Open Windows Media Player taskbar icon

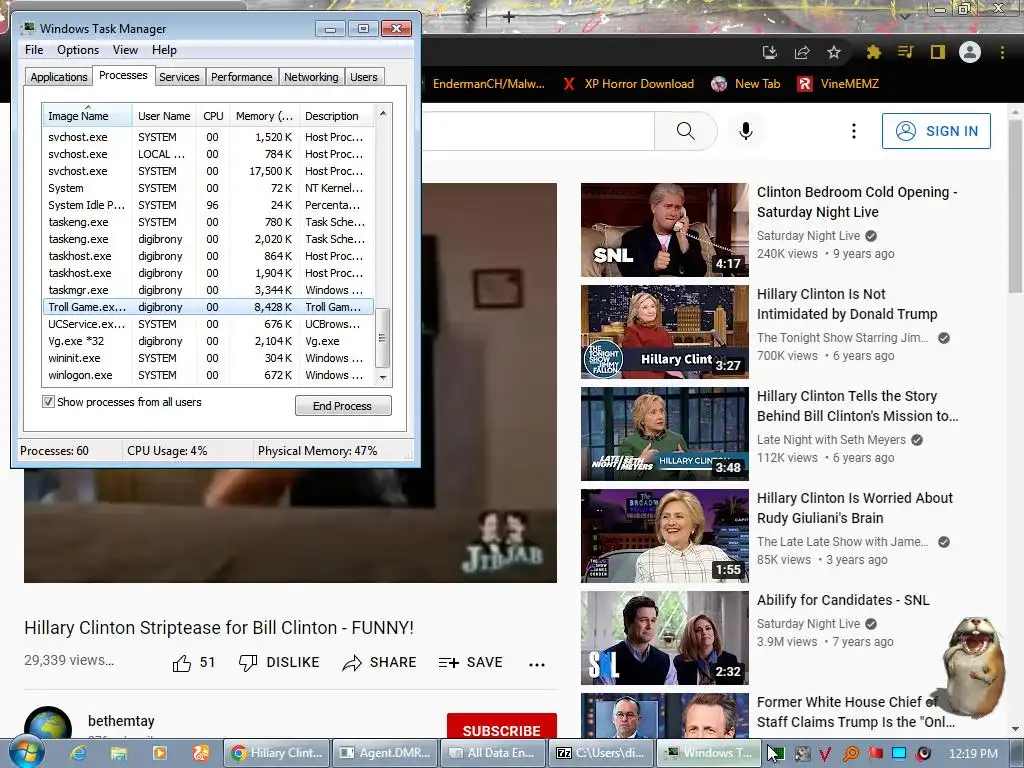pos(159,753)
